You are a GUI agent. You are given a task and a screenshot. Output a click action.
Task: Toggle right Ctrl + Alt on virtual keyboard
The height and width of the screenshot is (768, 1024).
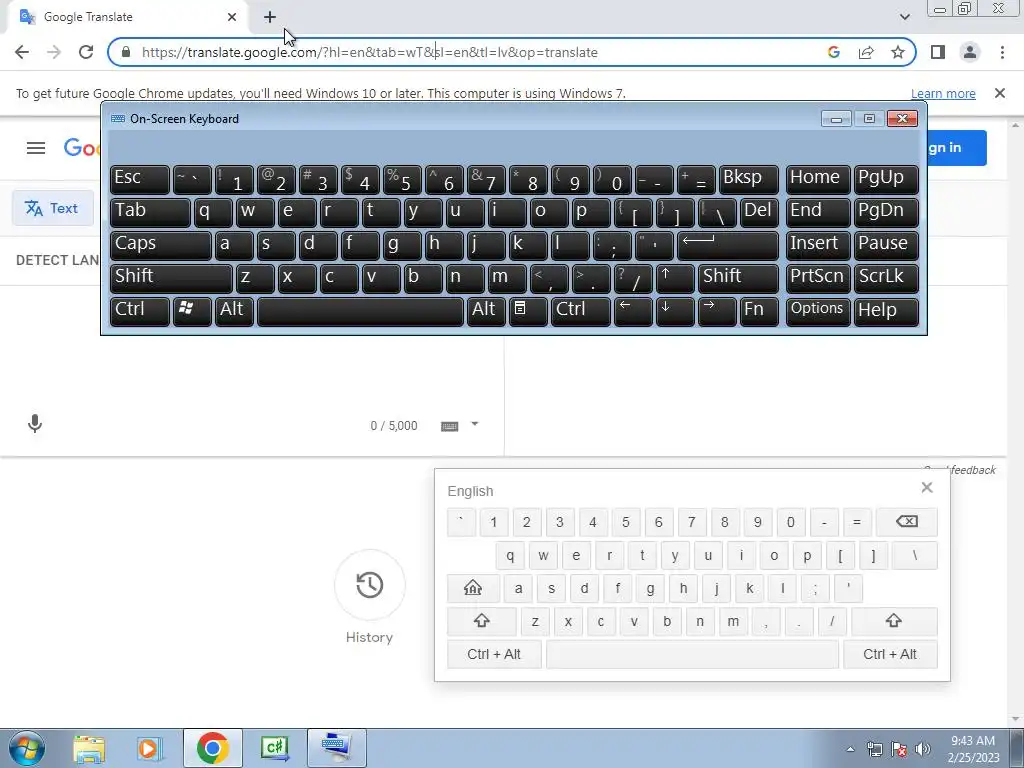pyautogui.click(x=890, y=654)
